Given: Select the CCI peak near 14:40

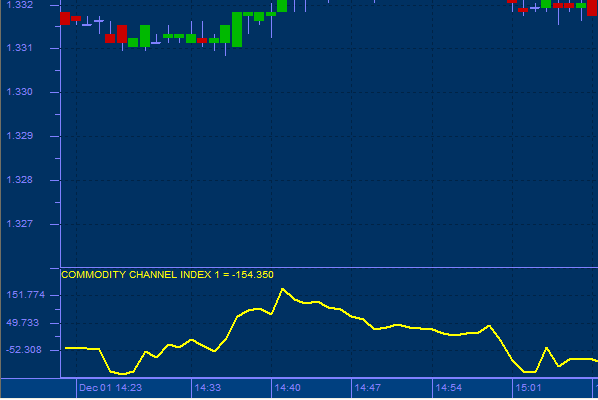Looking at the screenshot, I should [x=283, y=289].
